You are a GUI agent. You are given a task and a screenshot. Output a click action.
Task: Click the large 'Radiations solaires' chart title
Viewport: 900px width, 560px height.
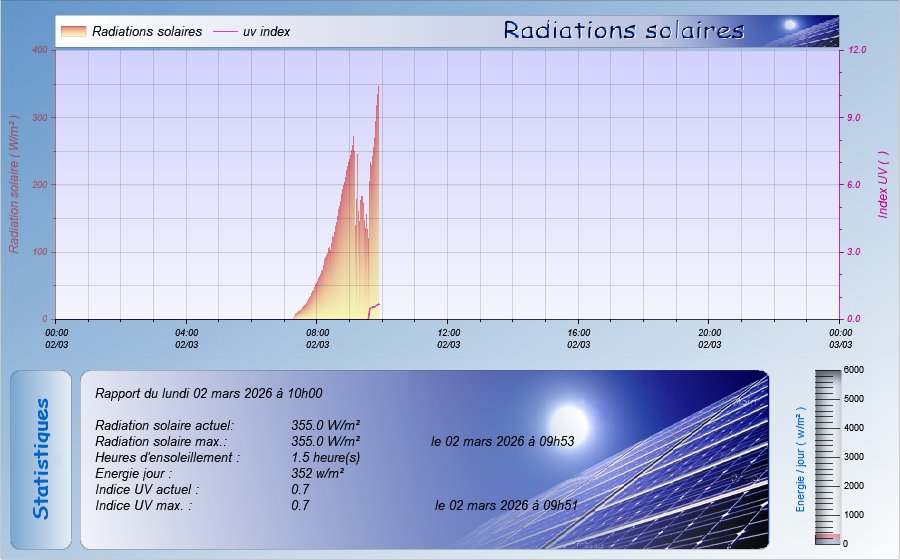624,31
